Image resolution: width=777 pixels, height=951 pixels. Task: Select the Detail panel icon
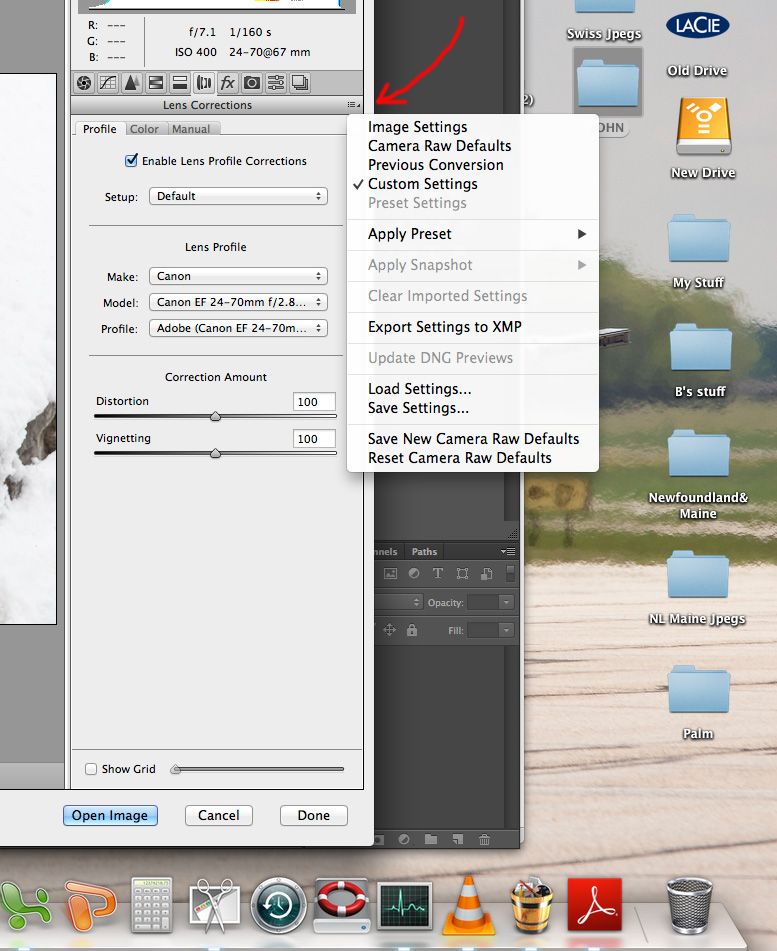tap(132, 83)
